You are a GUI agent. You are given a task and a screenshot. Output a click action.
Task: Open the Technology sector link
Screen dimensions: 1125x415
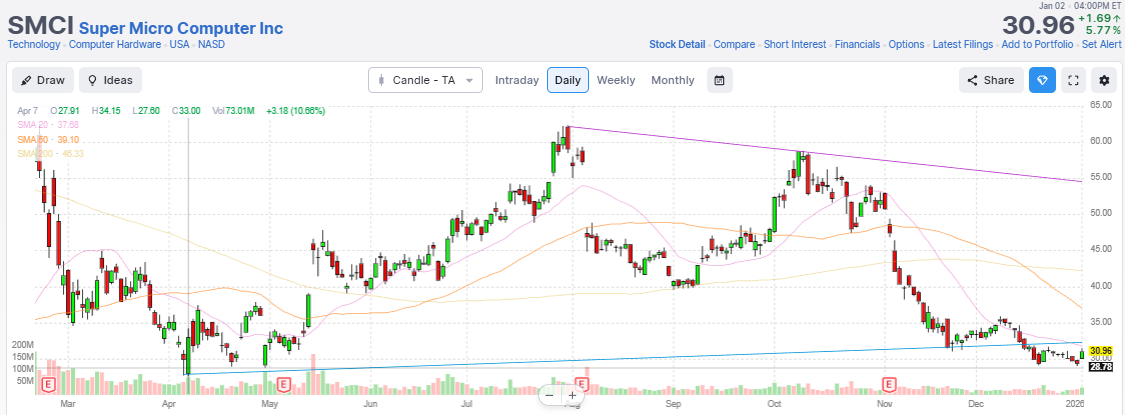pyautogui.click(x=34, y=45)
